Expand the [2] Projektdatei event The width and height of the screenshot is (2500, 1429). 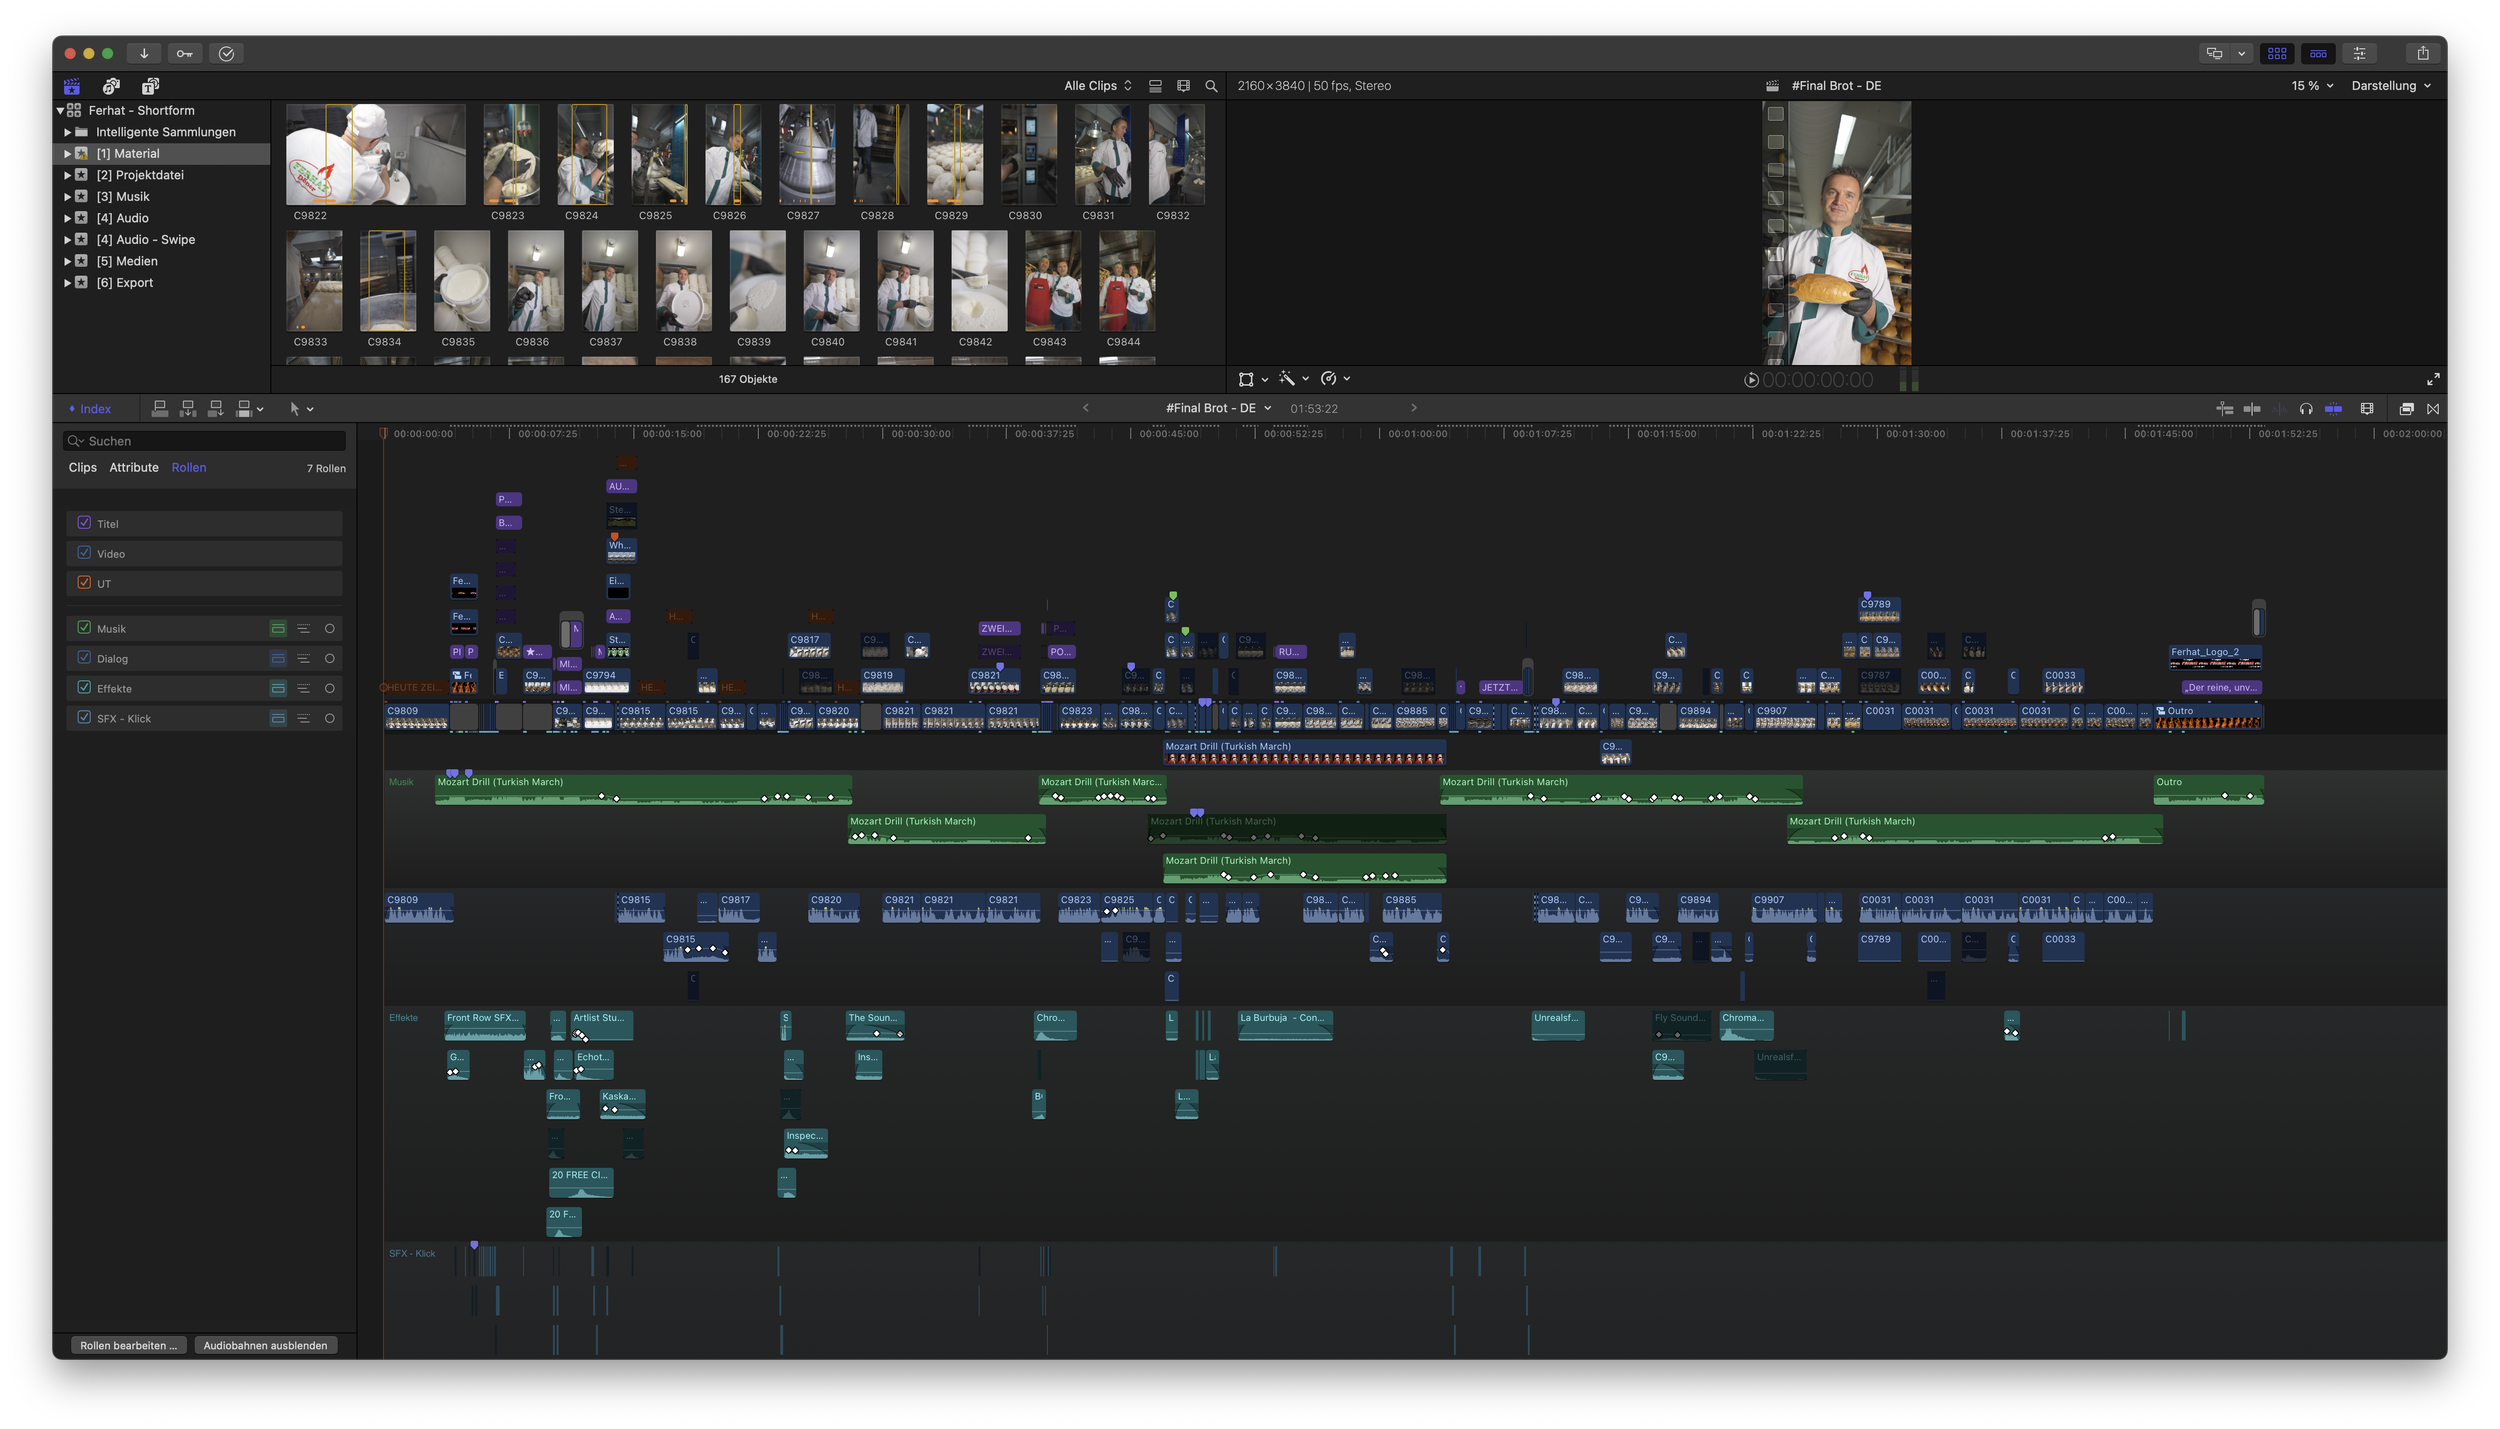click(67, 175)
